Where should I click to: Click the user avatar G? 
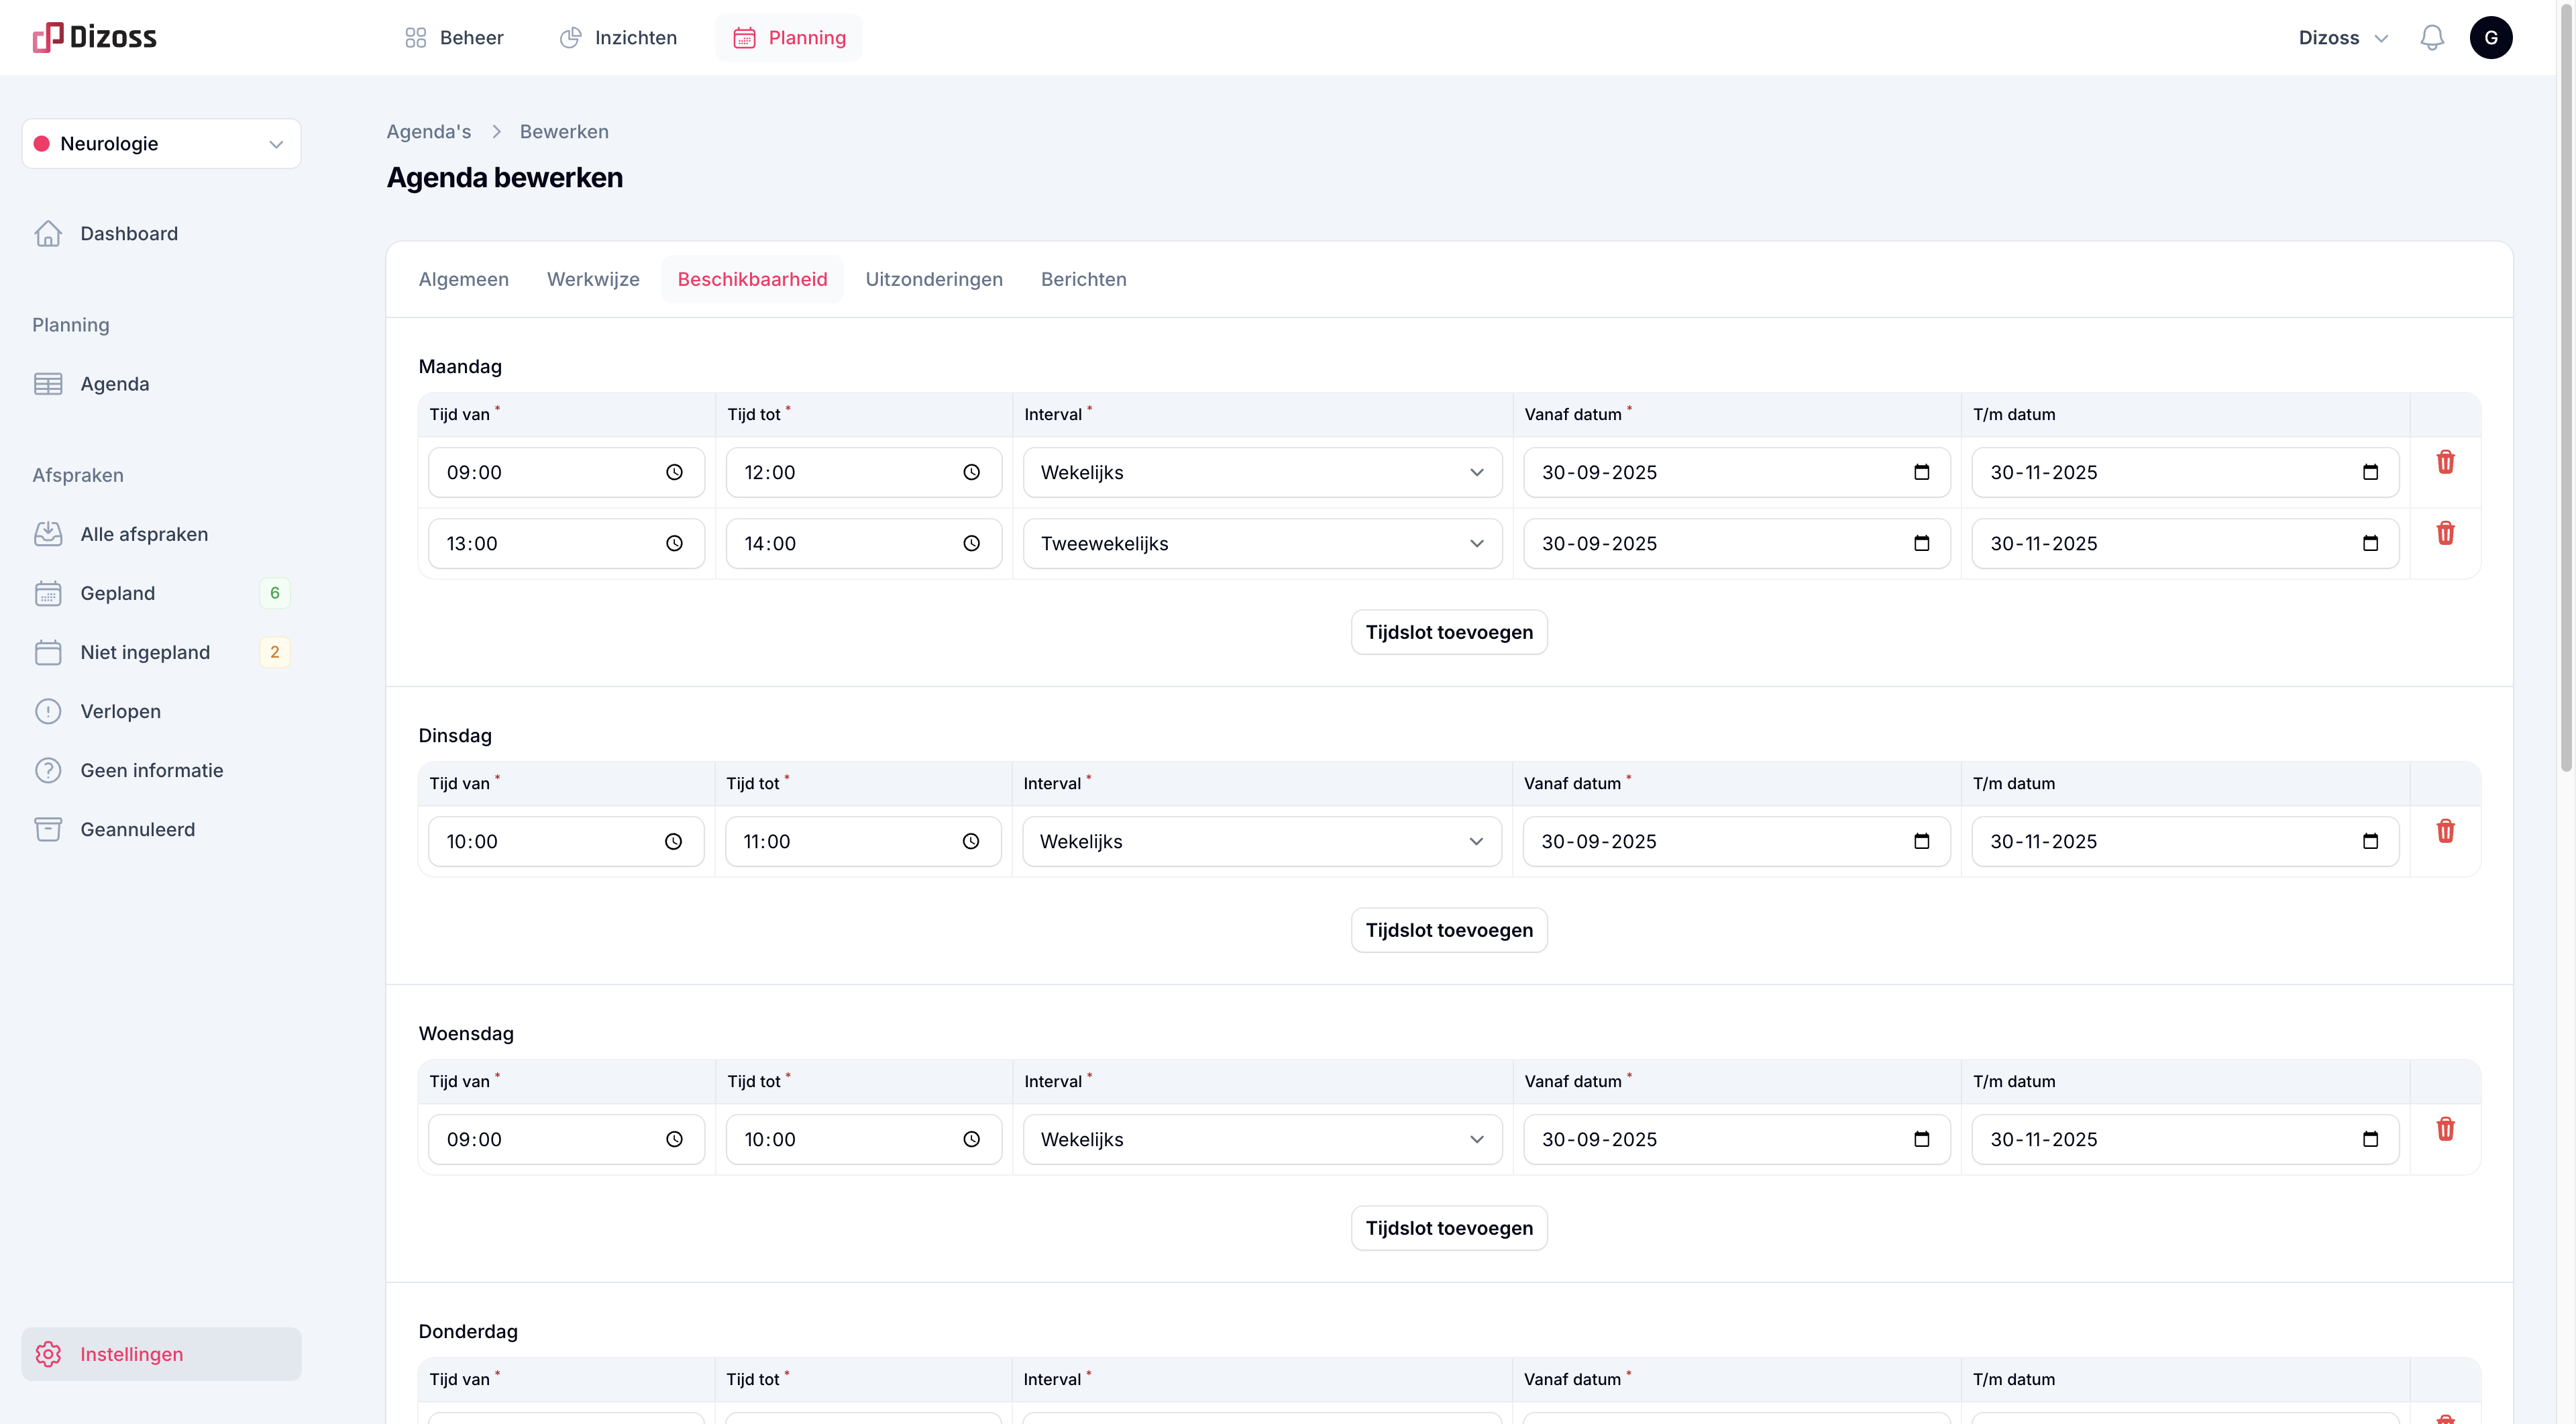(2490, 38)
